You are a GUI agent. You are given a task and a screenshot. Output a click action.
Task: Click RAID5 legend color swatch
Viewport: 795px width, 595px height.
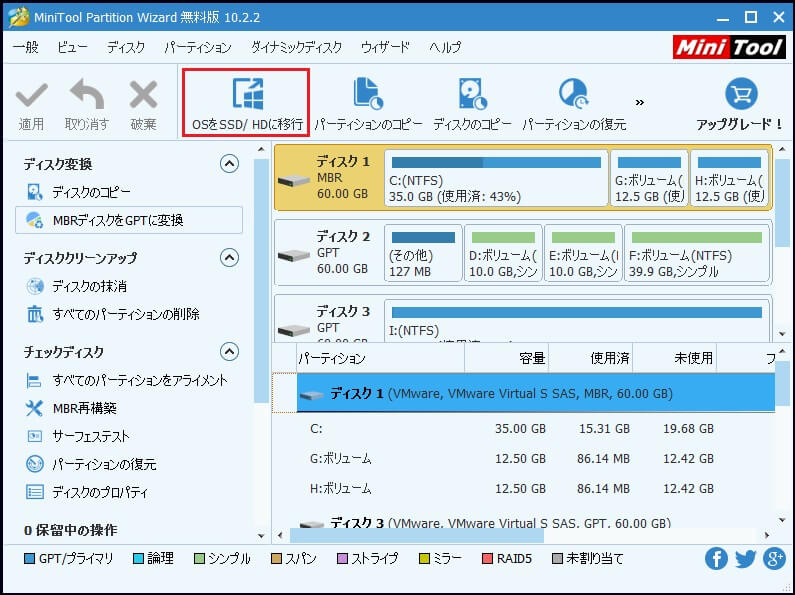(487, 559)
